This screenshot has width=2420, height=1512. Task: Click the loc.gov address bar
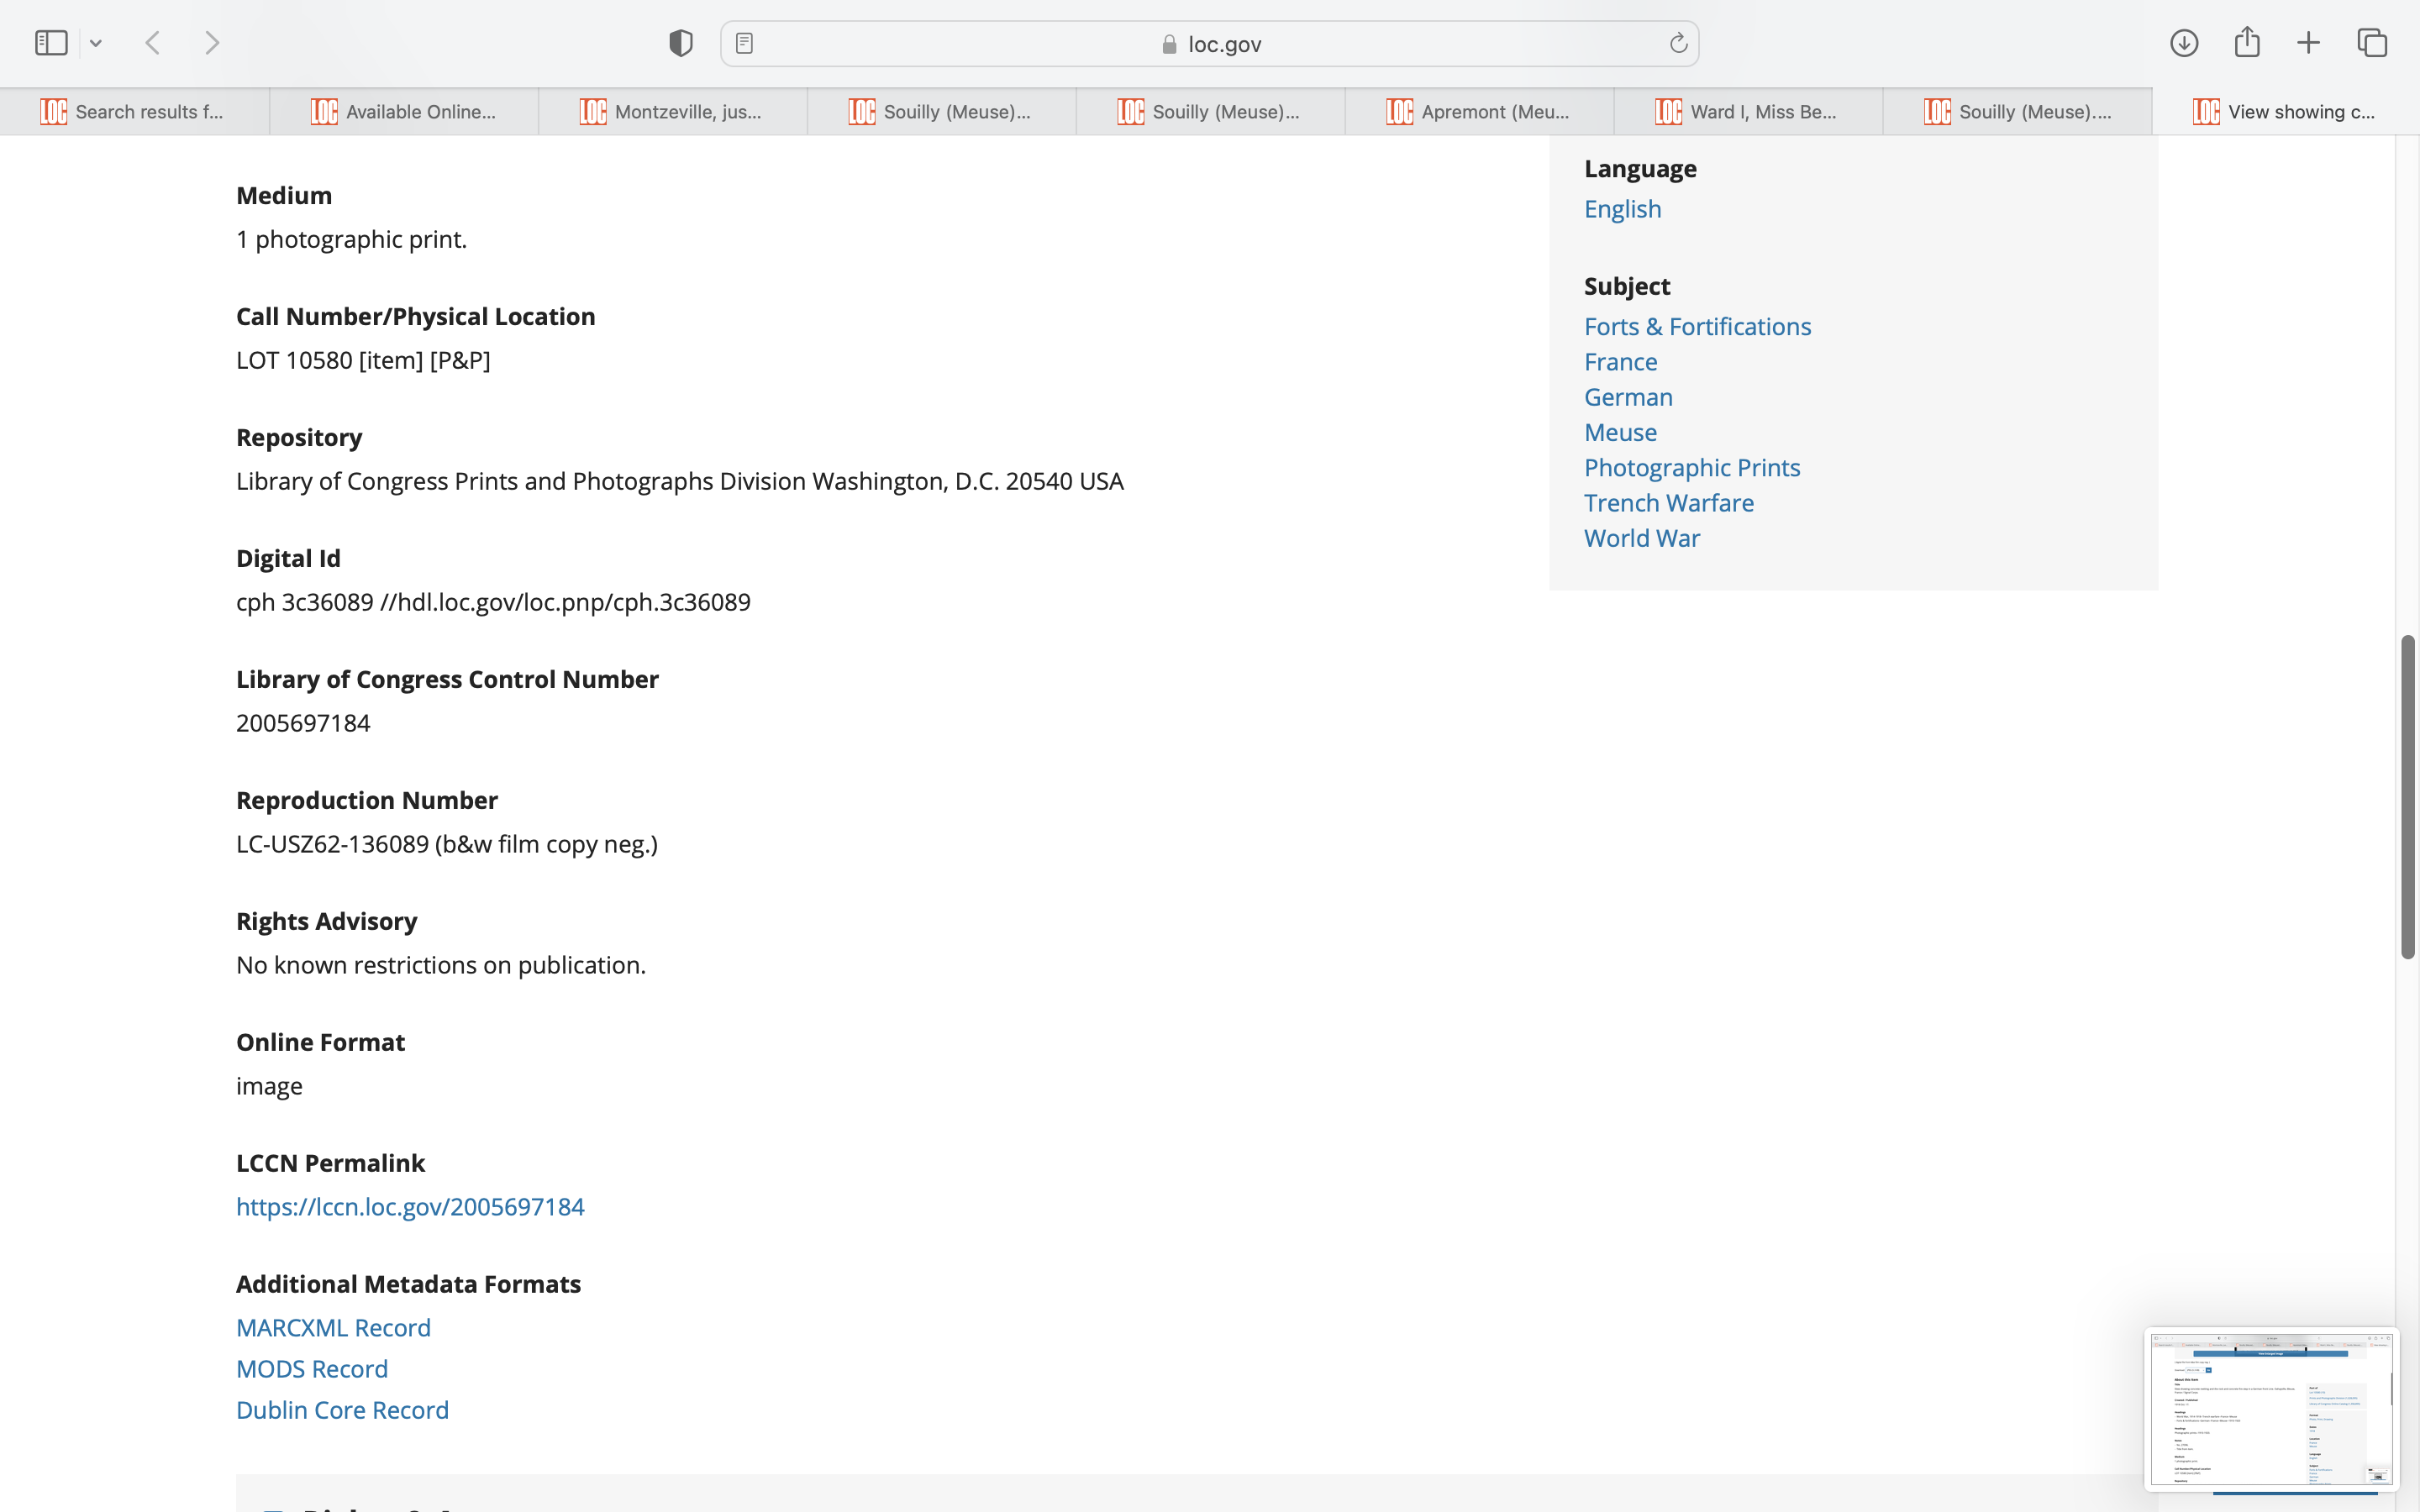click(x=1210, y=44)
